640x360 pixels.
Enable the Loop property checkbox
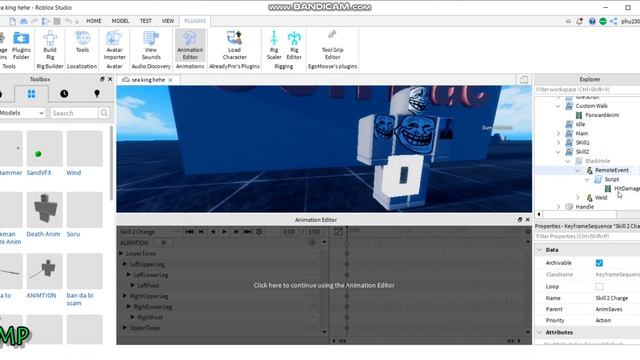pos(599,287)
